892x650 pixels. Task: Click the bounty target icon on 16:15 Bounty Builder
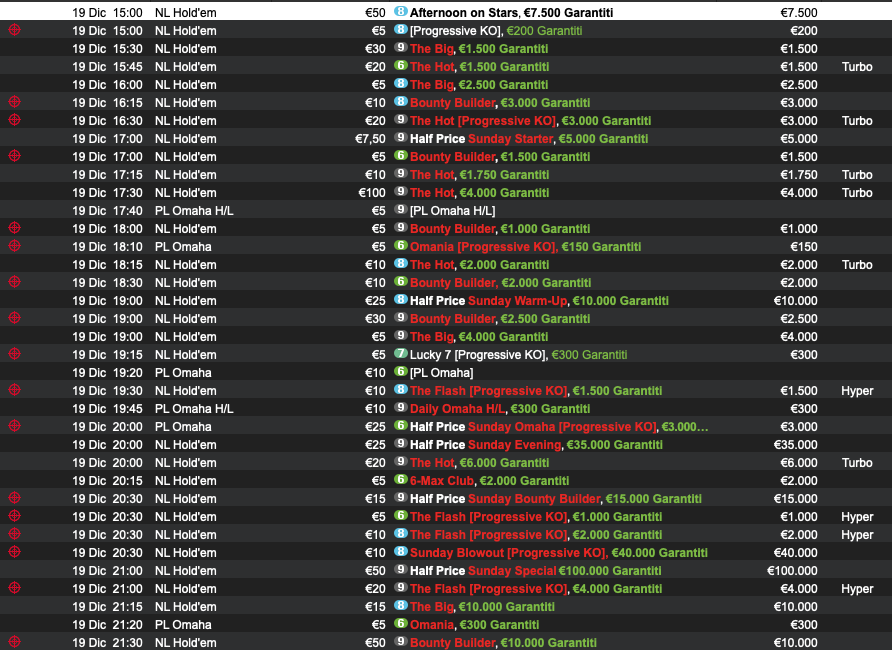tap(15, 102)
